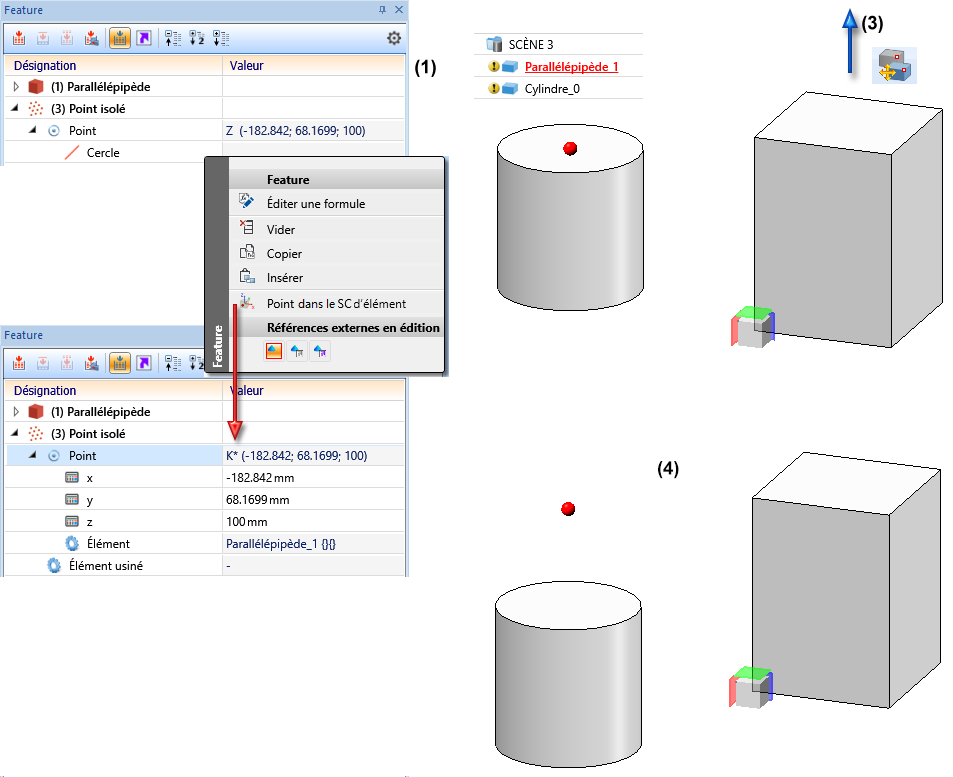Click Désignation column header in upper Feature panel
Image resolution: width=953 pixels, height=777 pixels.
(45, 66)
